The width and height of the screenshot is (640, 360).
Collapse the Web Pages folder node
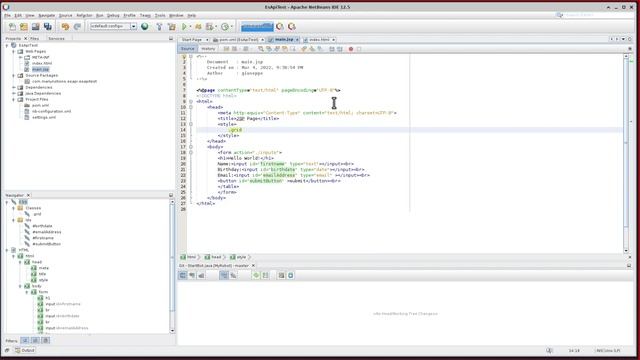(13, 51)
